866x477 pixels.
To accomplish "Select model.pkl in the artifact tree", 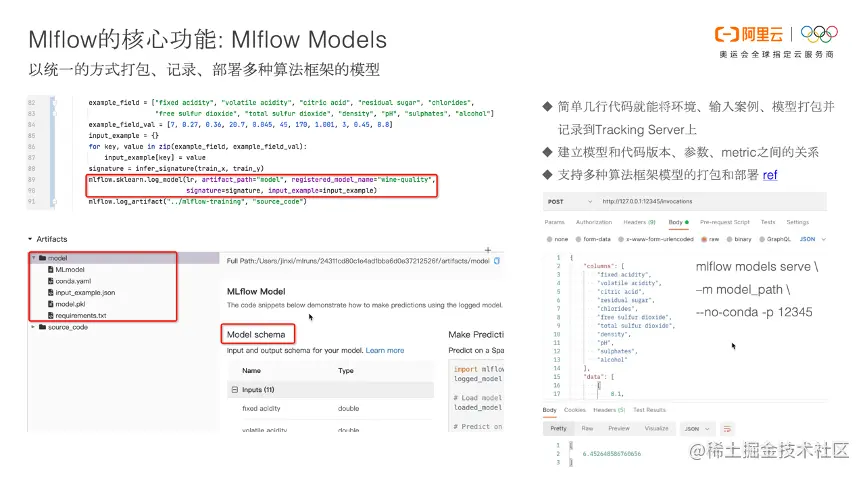I will click(x=70, y=304).
